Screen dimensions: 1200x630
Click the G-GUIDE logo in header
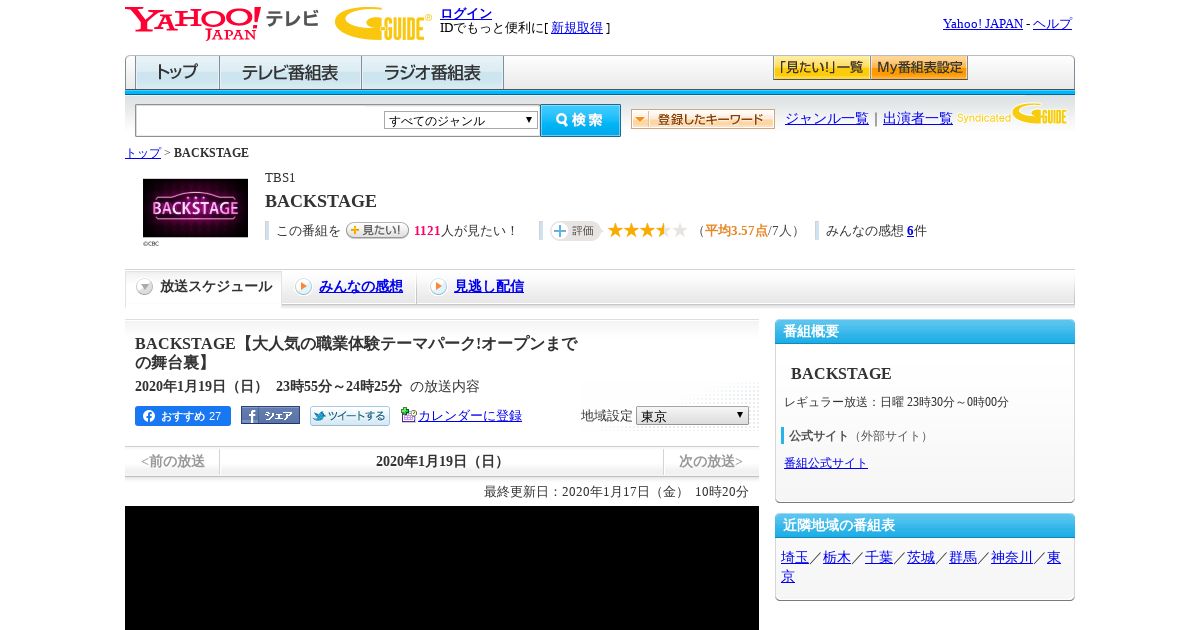click(x=383, y=23)
